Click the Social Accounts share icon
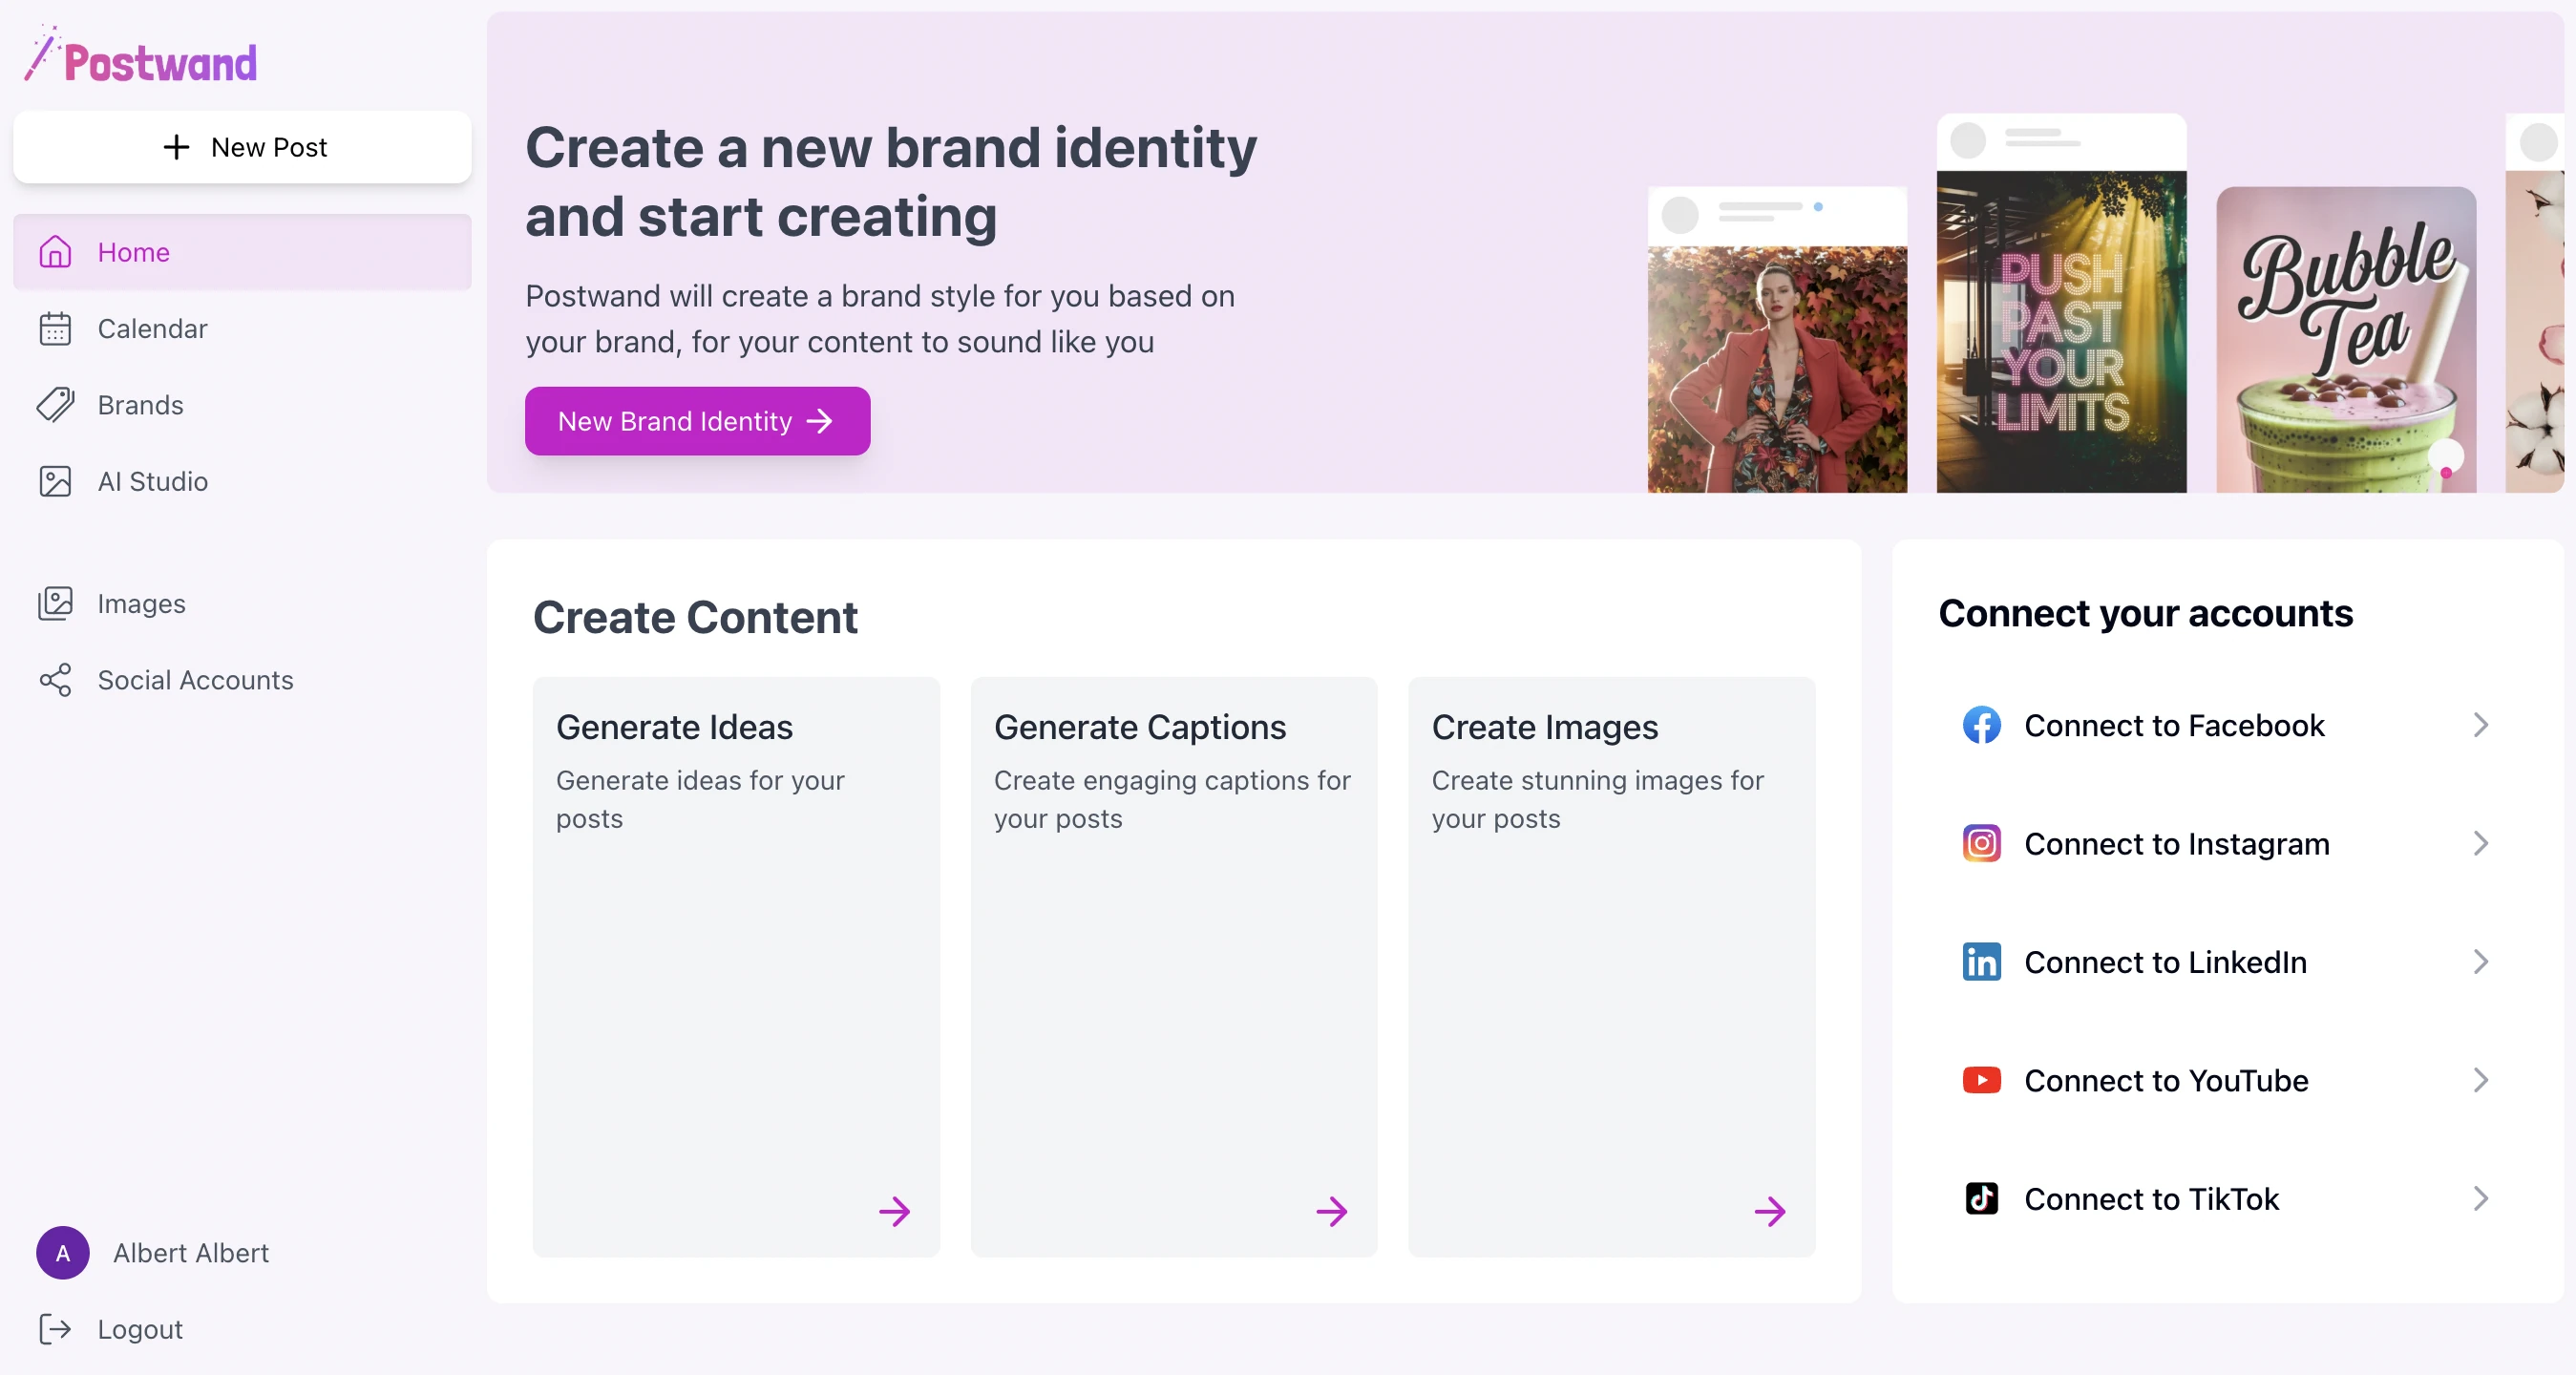 (x=55, y=680)
